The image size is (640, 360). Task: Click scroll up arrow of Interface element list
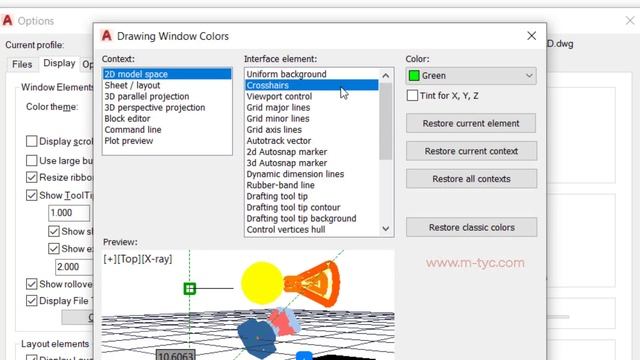click(x=386, y=76)
